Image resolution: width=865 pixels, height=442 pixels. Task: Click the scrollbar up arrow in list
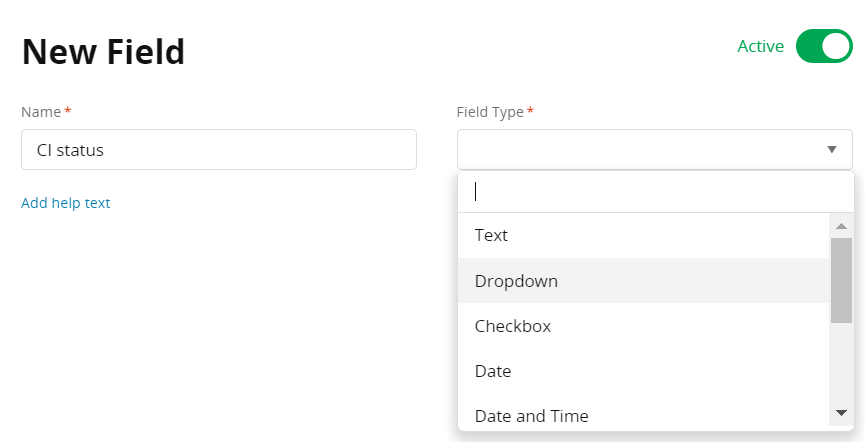coord(841,226)
